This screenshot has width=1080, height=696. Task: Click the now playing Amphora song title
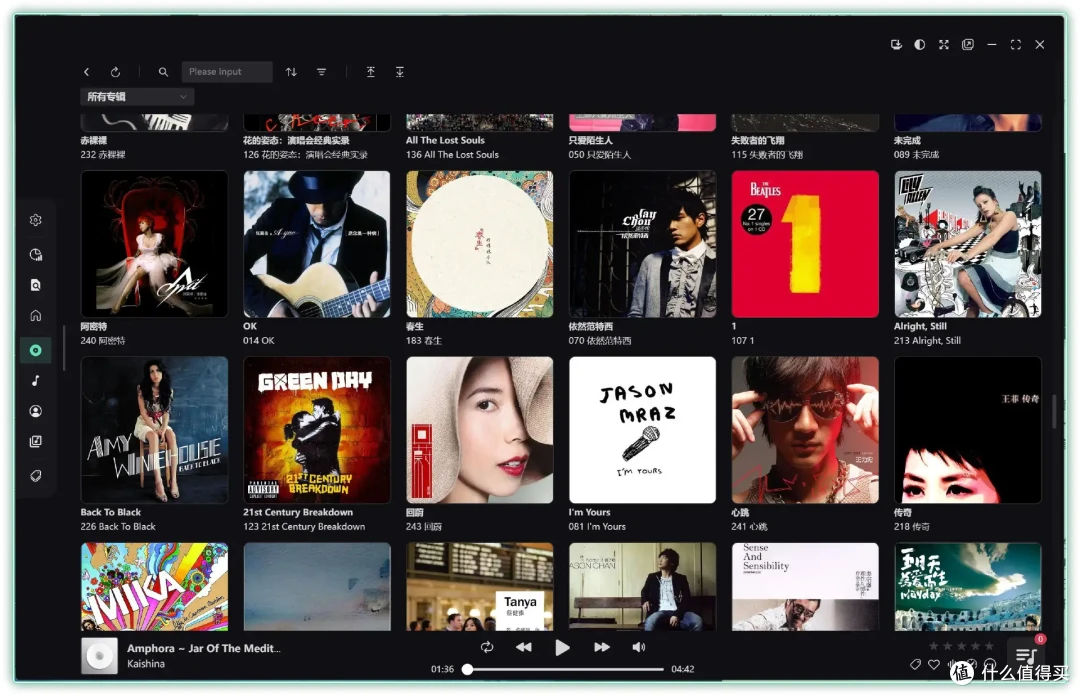coord(203,648)
